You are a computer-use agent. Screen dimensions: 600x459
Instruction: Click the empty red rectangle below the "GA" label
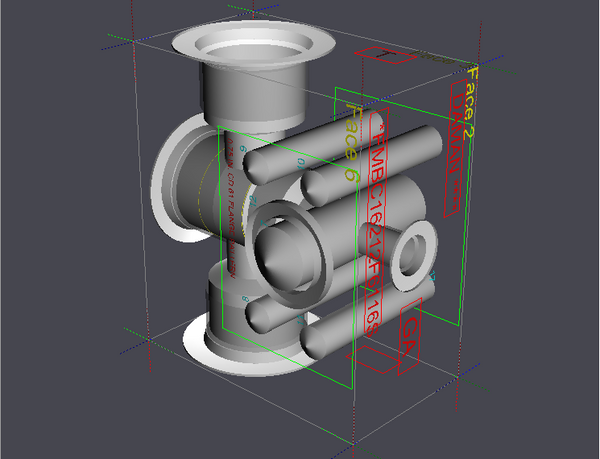click(x=373, y=360)
